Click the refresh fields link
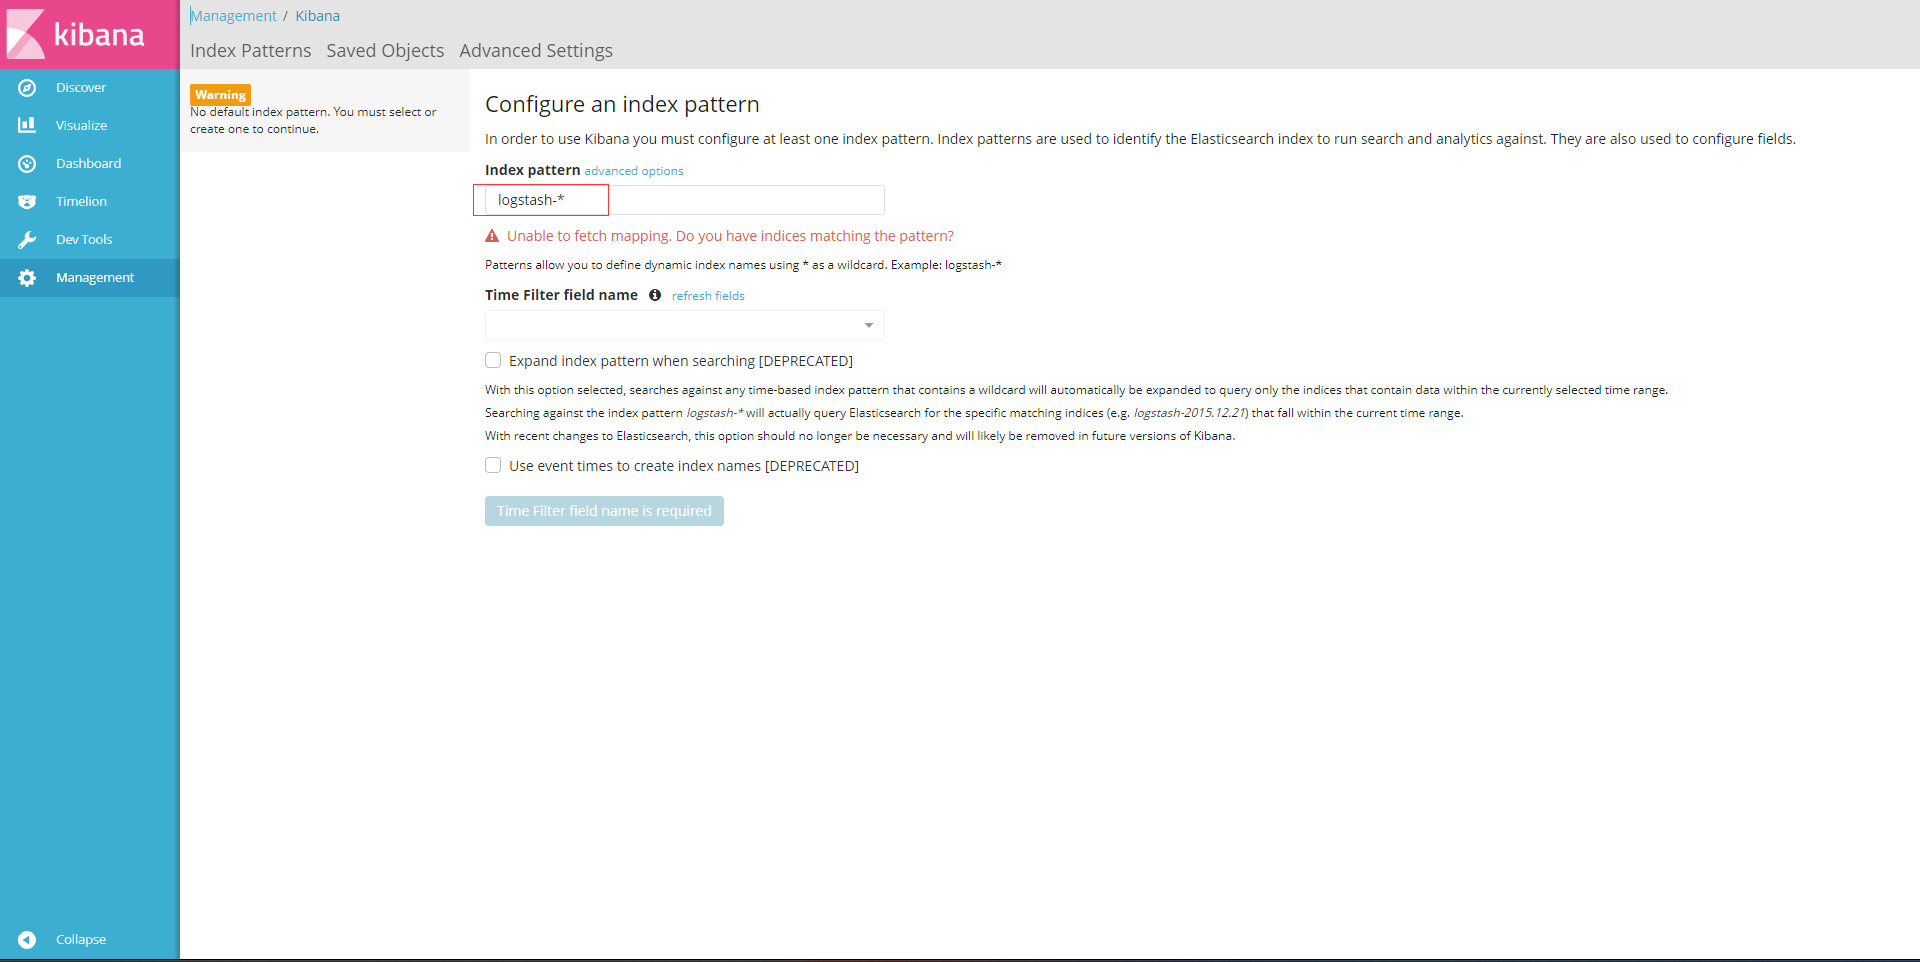This screenshot has width=1920, height=962. [x=708, y=296]
